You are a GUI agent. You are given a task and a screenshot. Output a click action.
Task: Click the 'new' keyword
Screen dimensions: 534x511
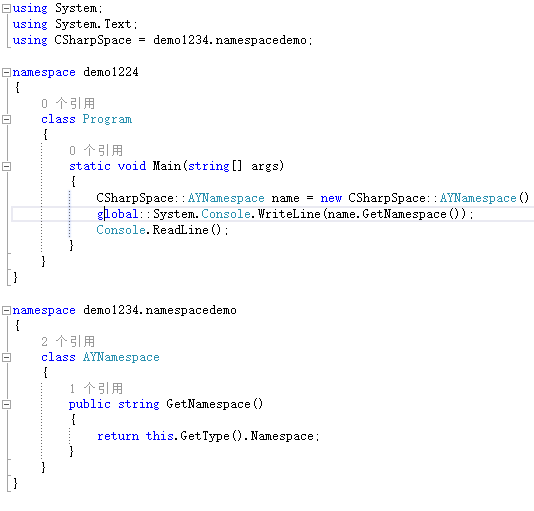tap(331, 198)
